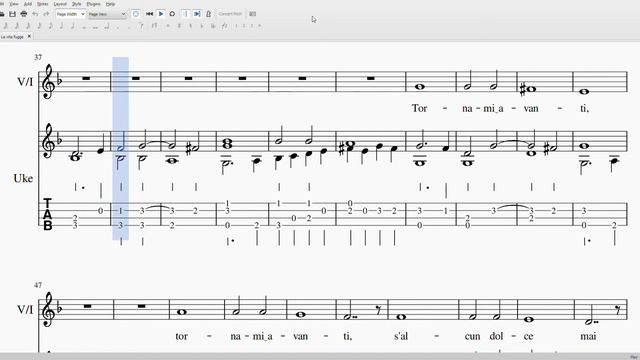Viewport: 640px width, 360px height.
Task: Apply double sharp accidental
Action: tap(169, 26)
